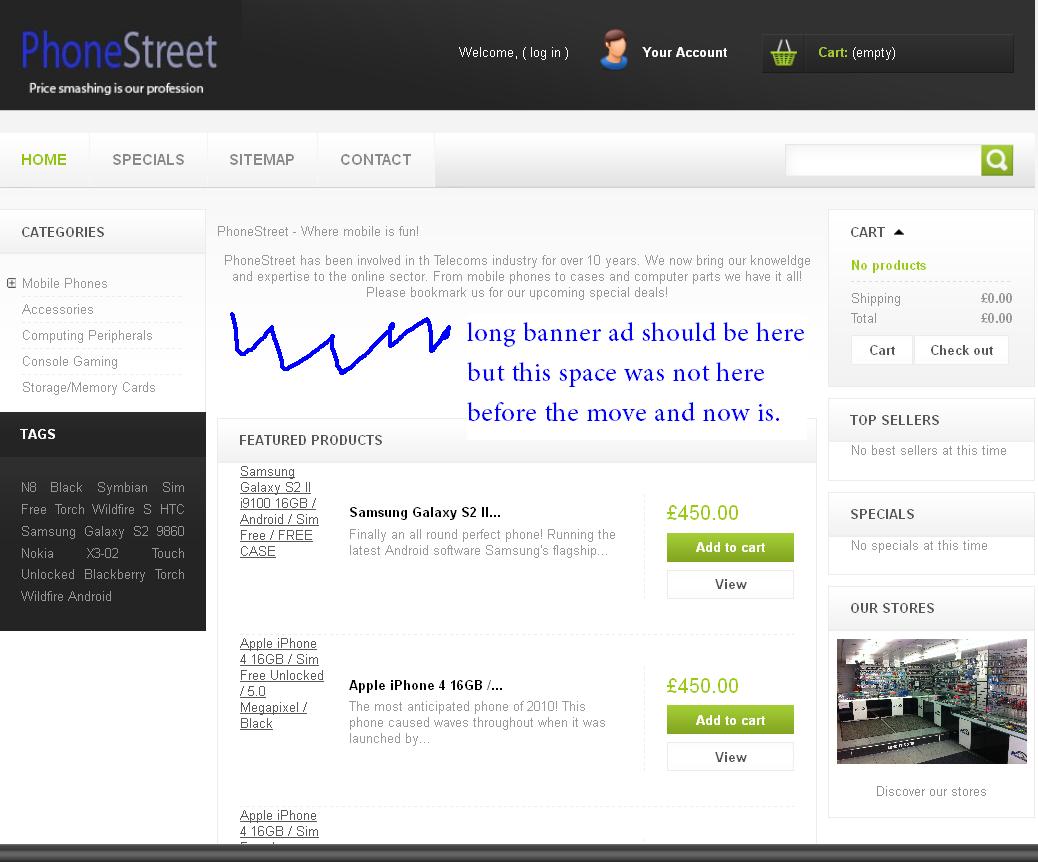The width and height of the screenshot is (1038, 862).
Task: Click the PhoneStreet logo
Action: coord(119,61)
